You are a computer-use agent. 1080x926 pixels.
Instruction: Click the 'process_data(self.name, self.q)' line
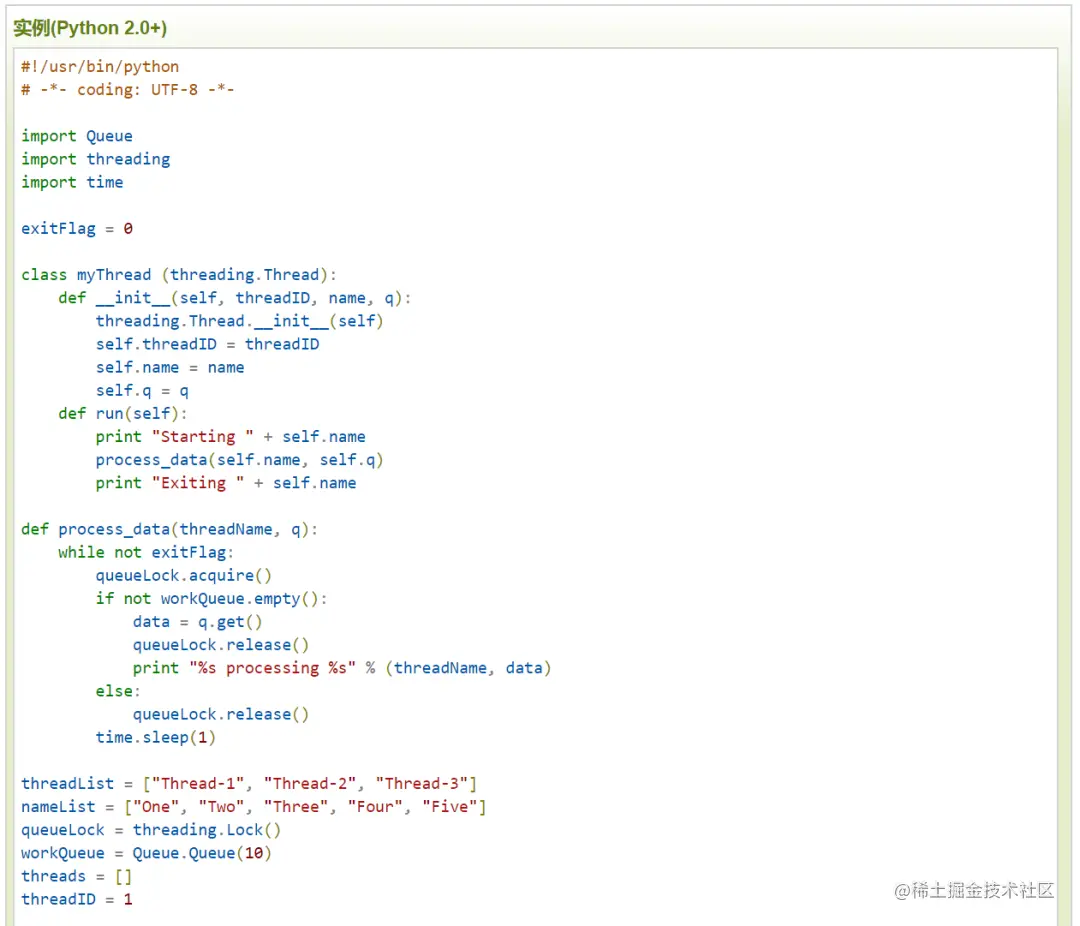point(239,460)
